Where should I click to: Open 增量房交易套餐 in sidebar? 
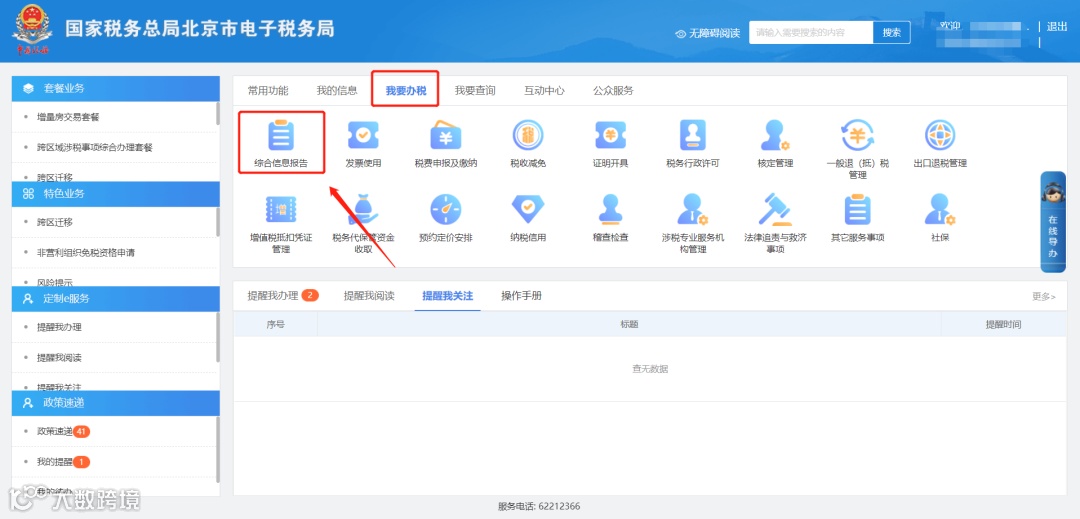click(x=68, y=117)
